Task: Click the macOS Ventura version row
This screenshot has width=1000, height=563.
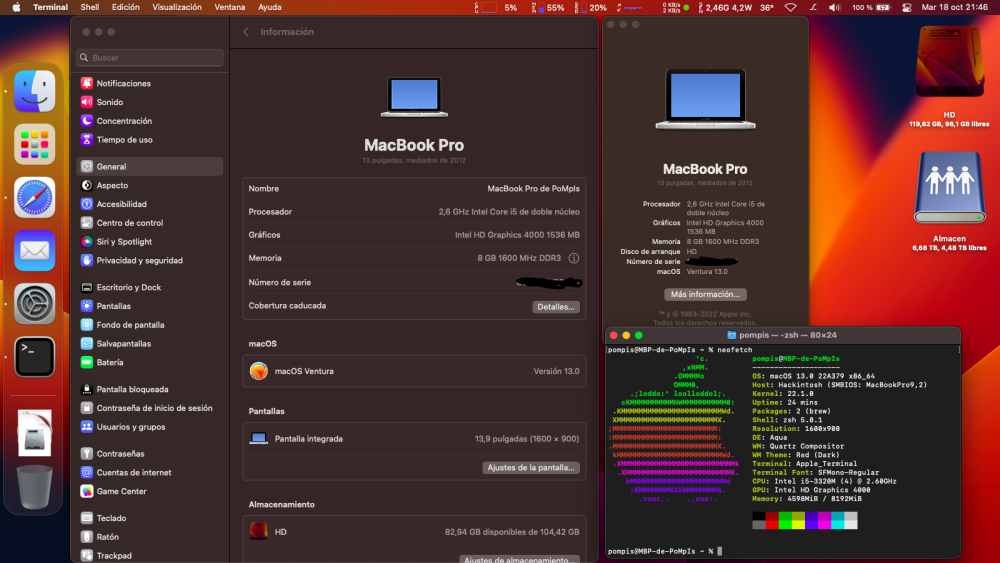Action: point(414,371)
